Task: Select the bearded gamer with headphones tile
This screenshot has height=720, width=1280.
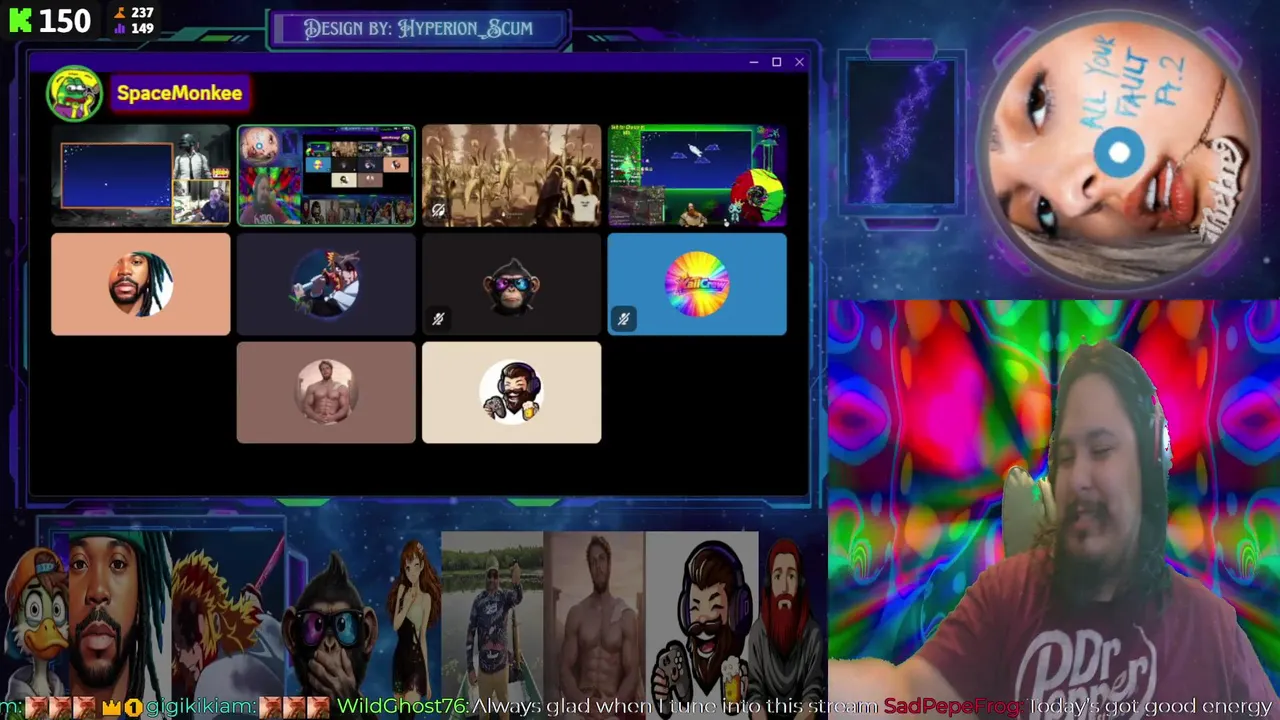Action: [x=511, y=392]
